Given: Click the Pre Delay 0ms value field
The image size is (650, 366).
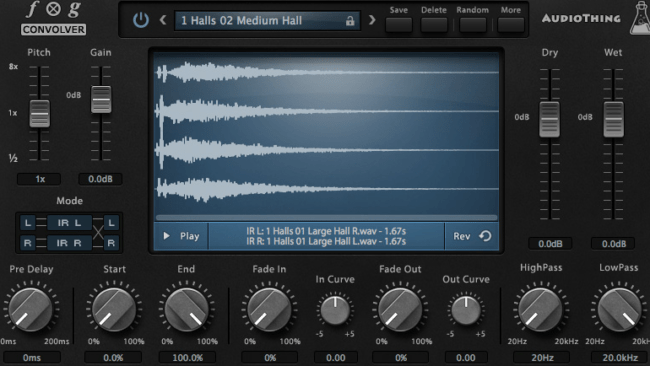Looking at the screenshot, I should [32, 357].
